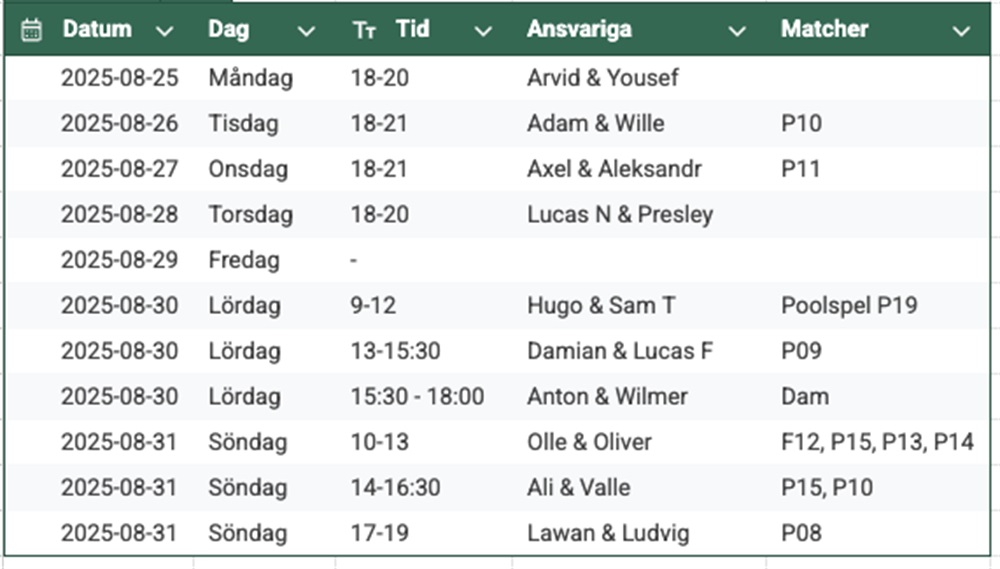Click the Dam match cell
The height and width of the screenshot is (569, 1000).
coord(805,397)
